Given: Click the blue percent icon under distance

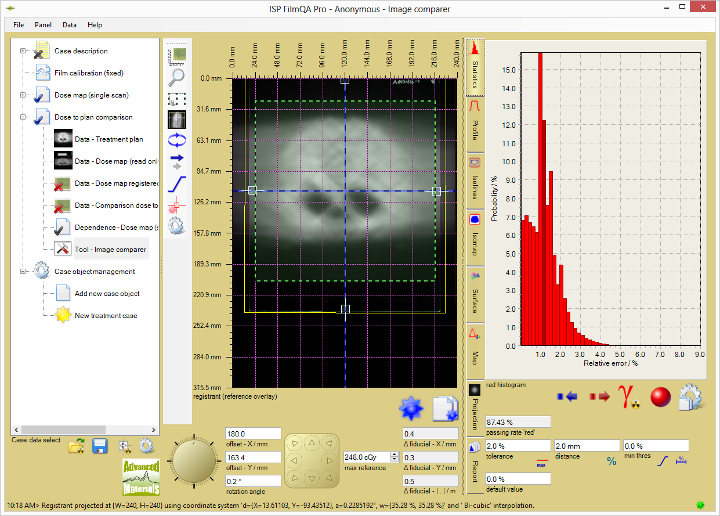Looking at the screenshot, I should 611,461.
